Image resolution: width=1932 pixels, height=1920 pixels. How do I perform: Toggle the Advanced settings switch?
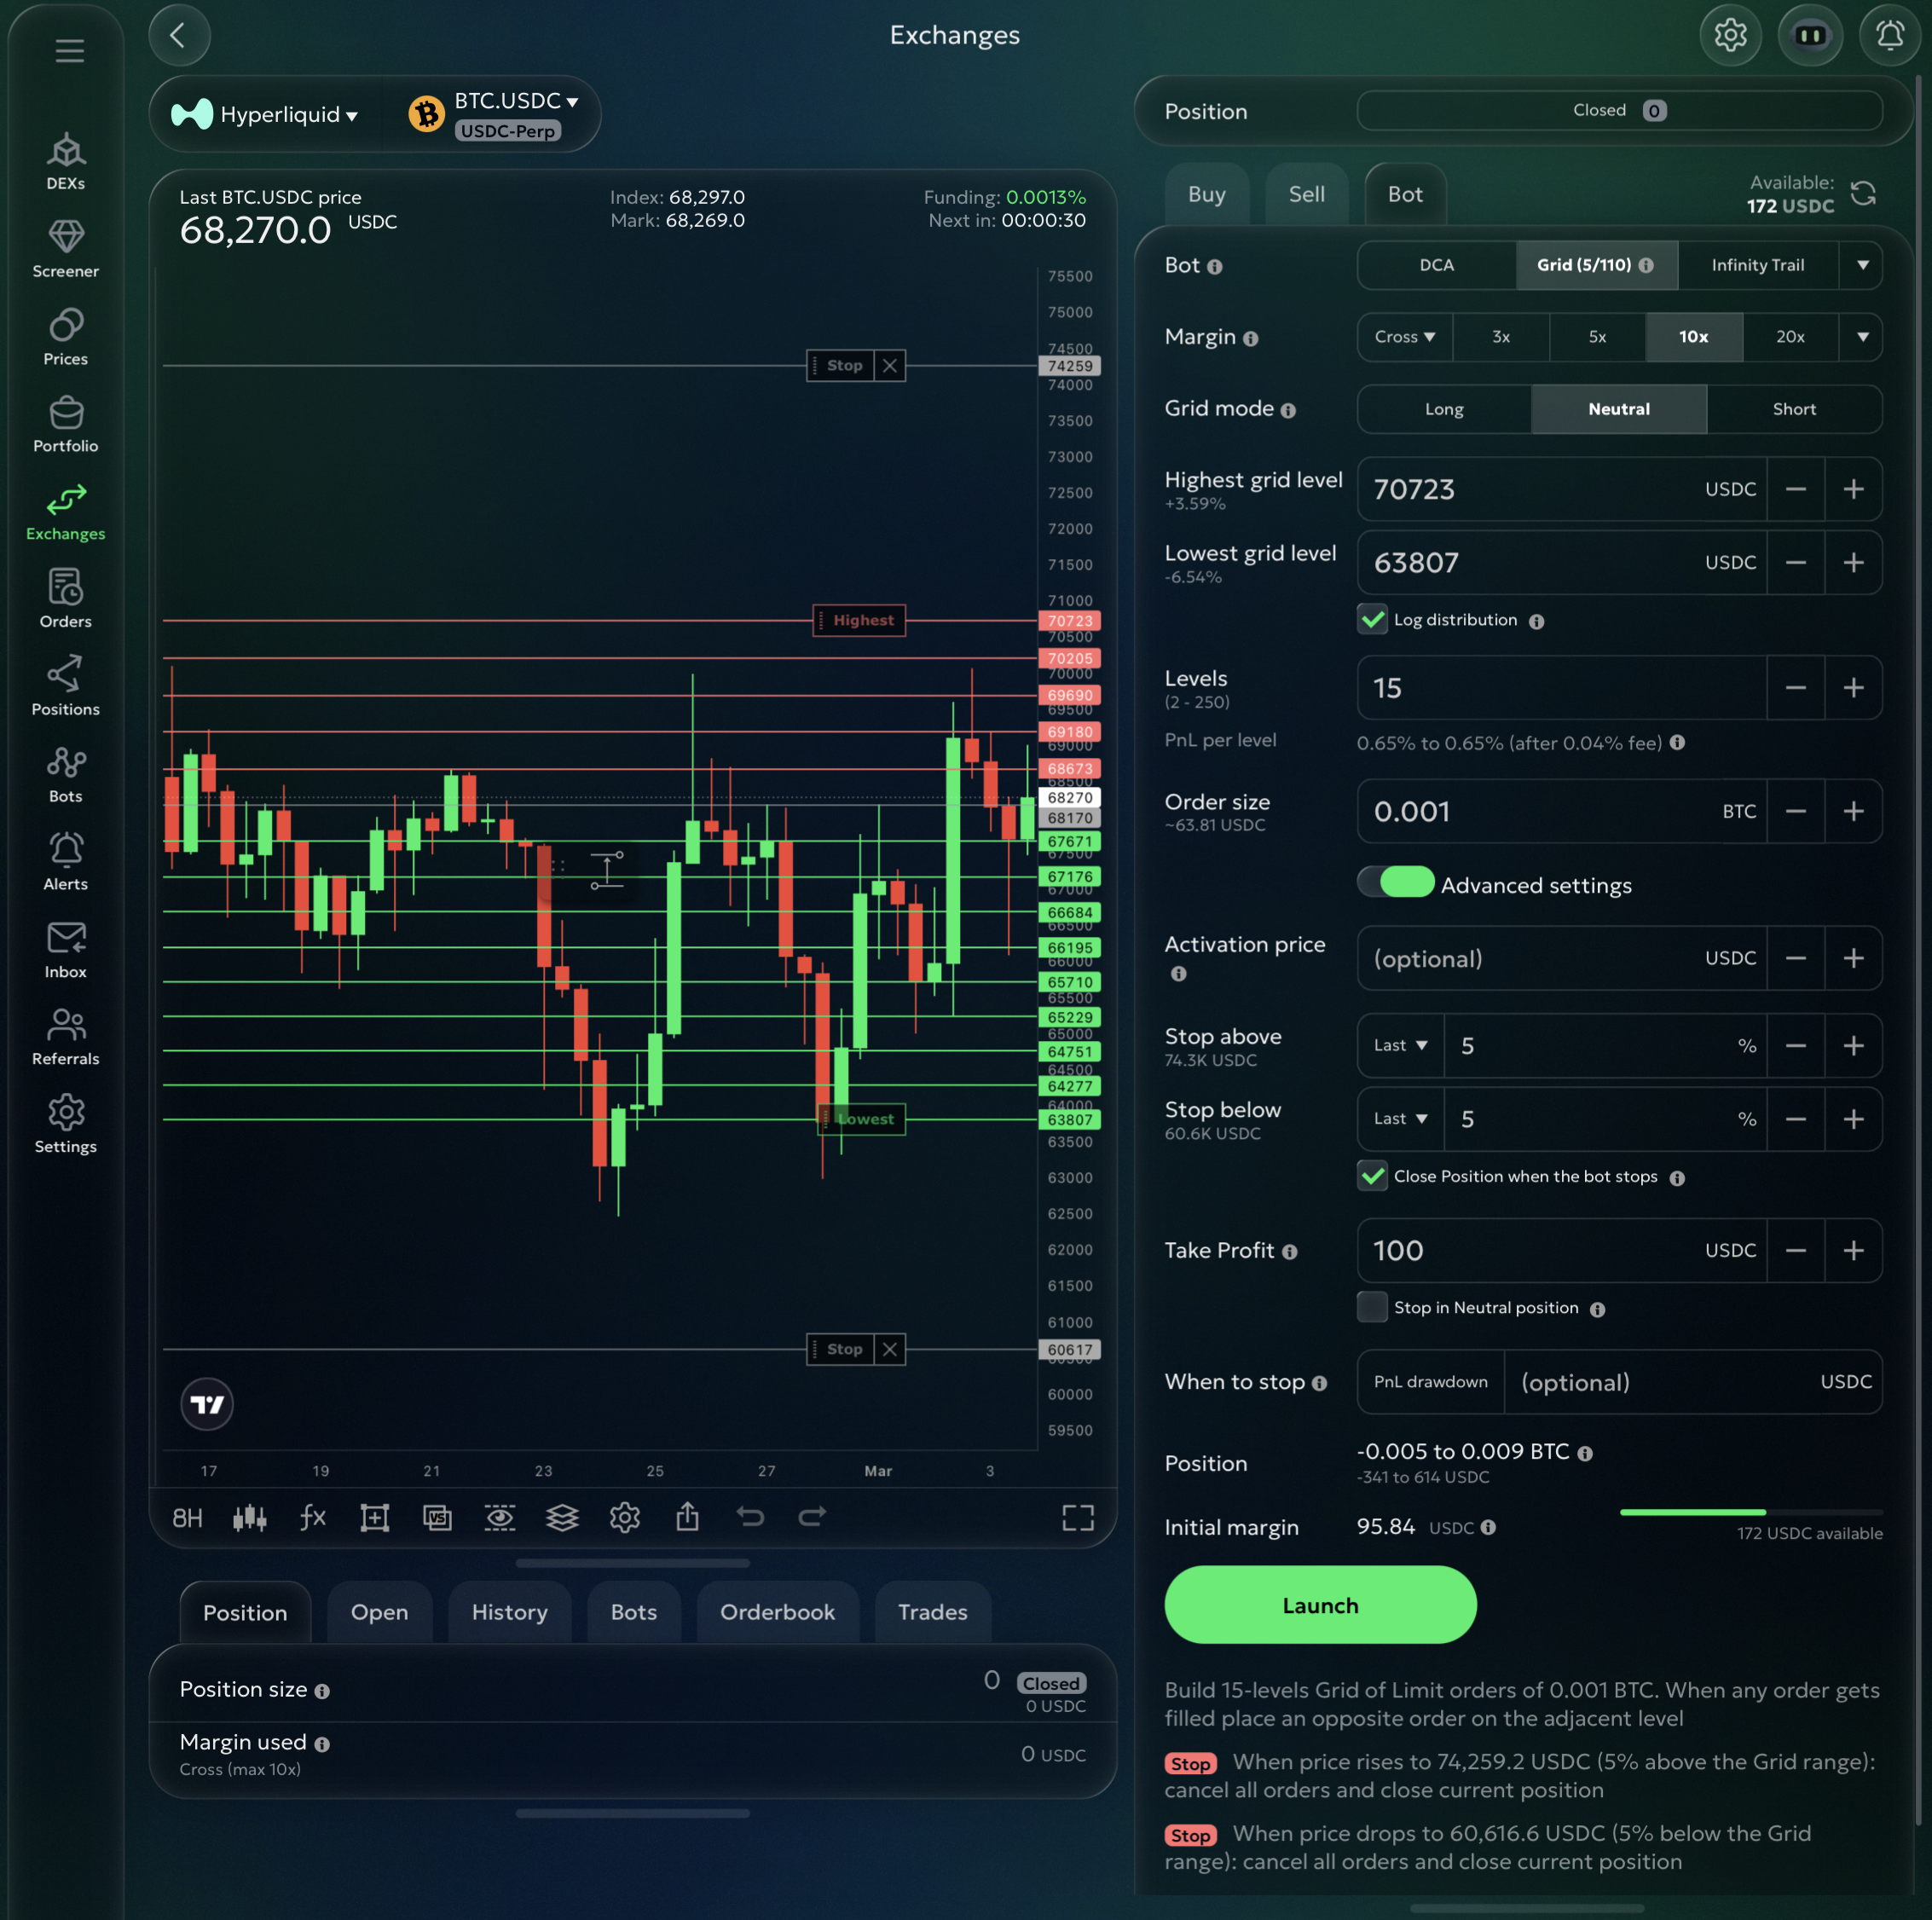(1396, 882)
